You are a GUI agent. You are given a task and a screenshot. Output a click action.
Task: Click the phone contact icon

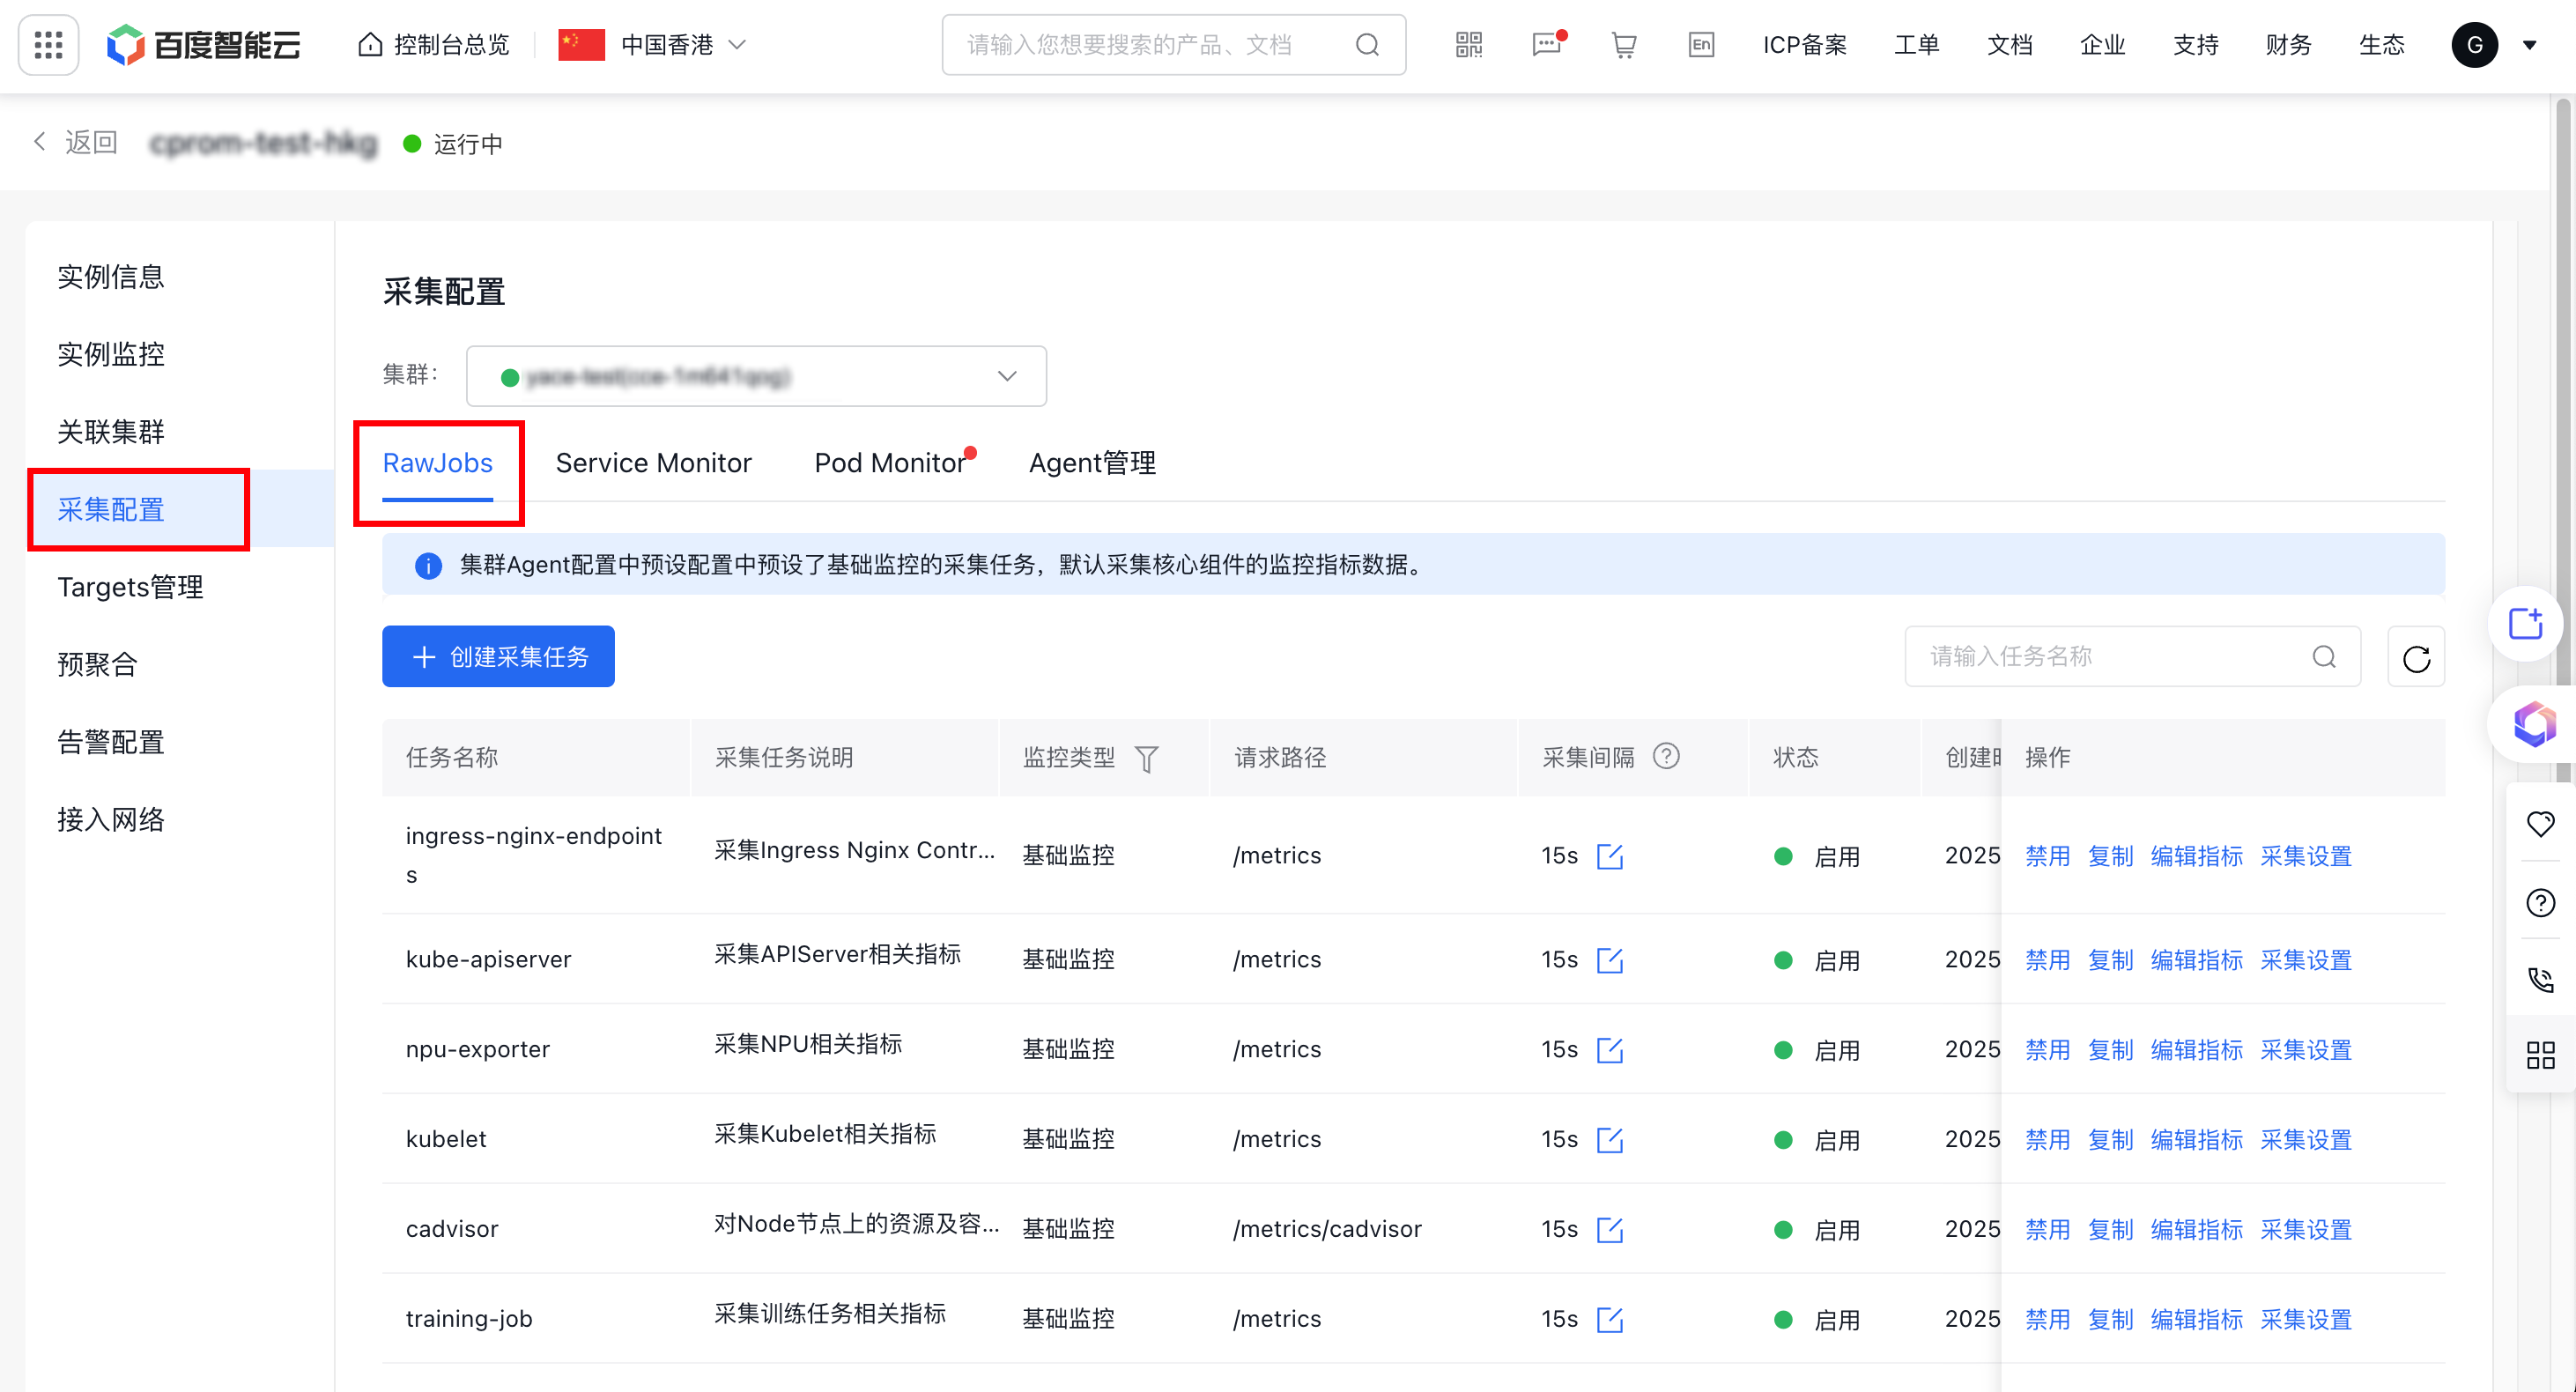click(2540, 979)
